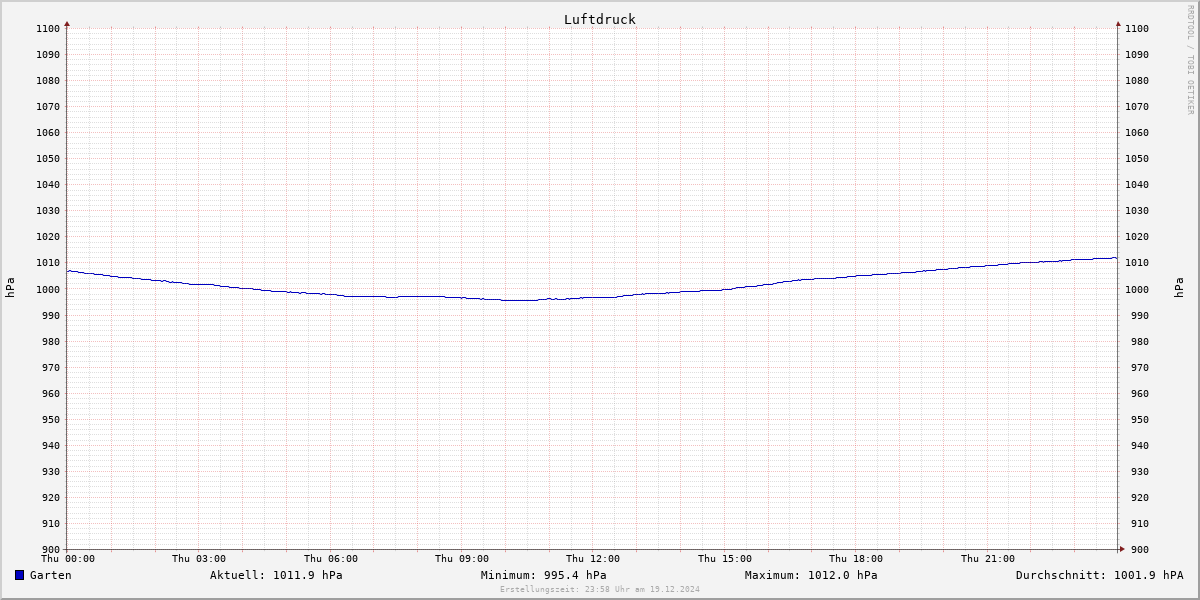Click the Luftdruck chart title
Viewport: 1200px width, 600px height.
coord(599,19)
